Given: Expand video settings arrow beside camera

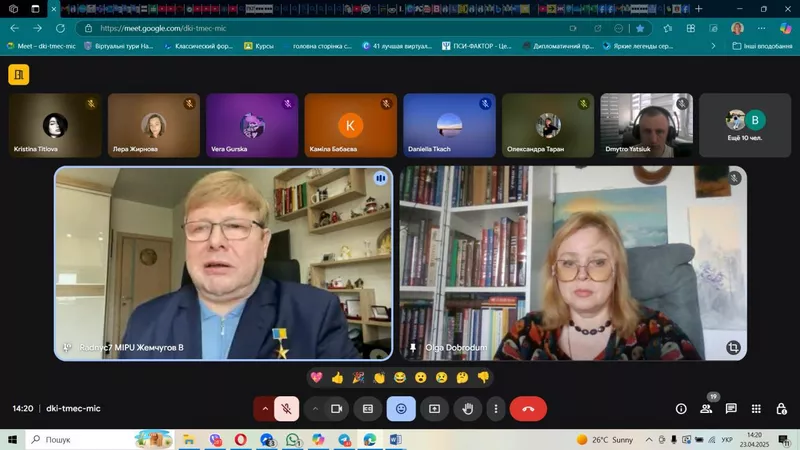Looking at the screenshot, I should pyautogui.click(x=315, y=409).
